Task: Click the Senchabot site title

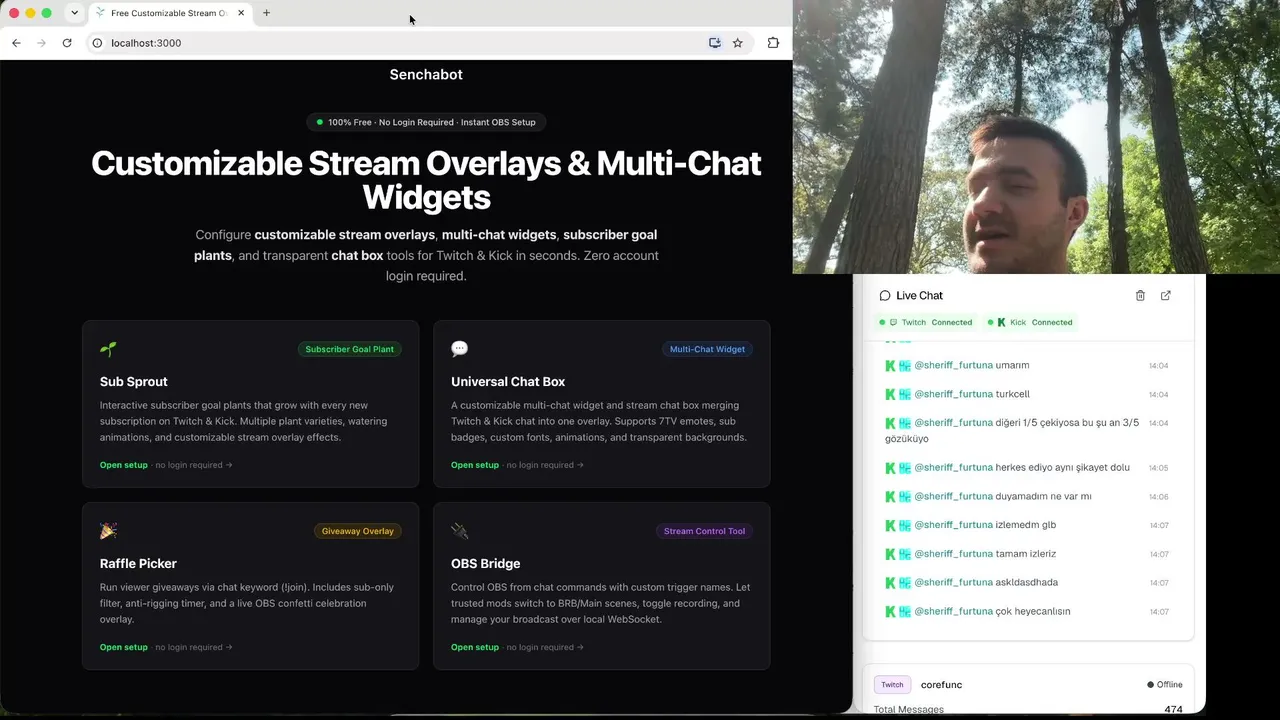Action: 426,74
